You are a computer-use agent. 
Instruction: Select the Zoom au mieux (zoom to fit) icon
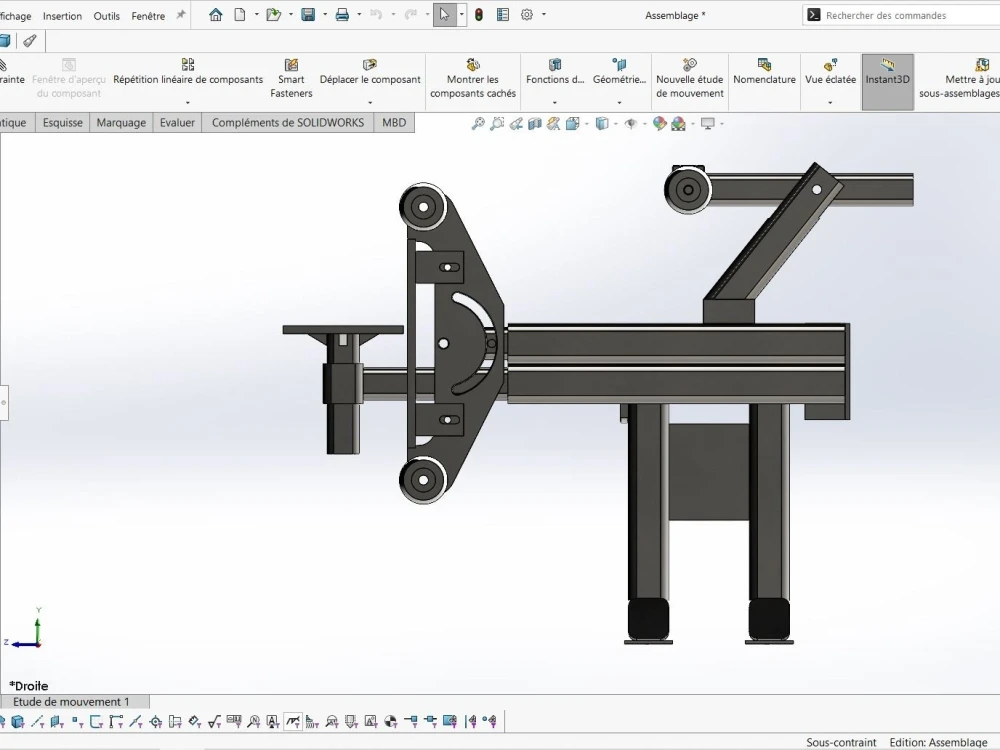[x=478, y=122]
